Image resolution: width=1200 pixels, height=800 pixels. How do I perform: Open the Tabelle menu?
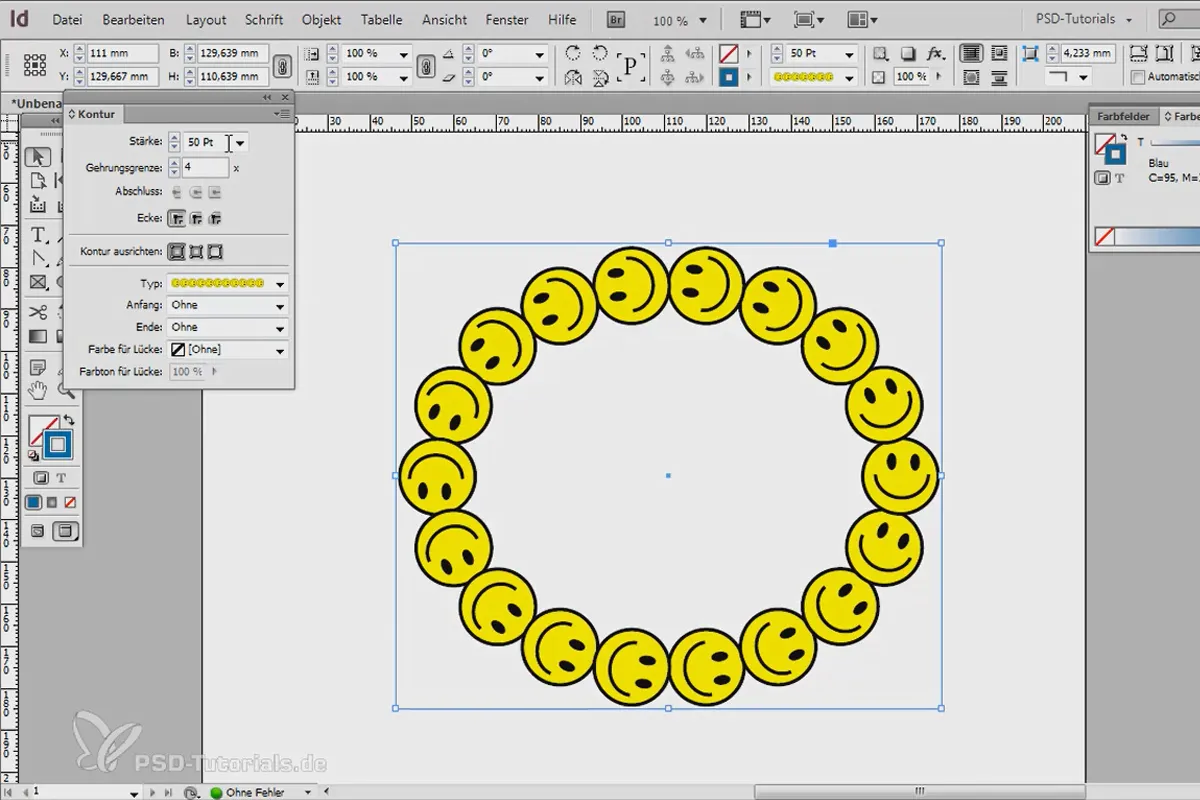pos(381,19)
